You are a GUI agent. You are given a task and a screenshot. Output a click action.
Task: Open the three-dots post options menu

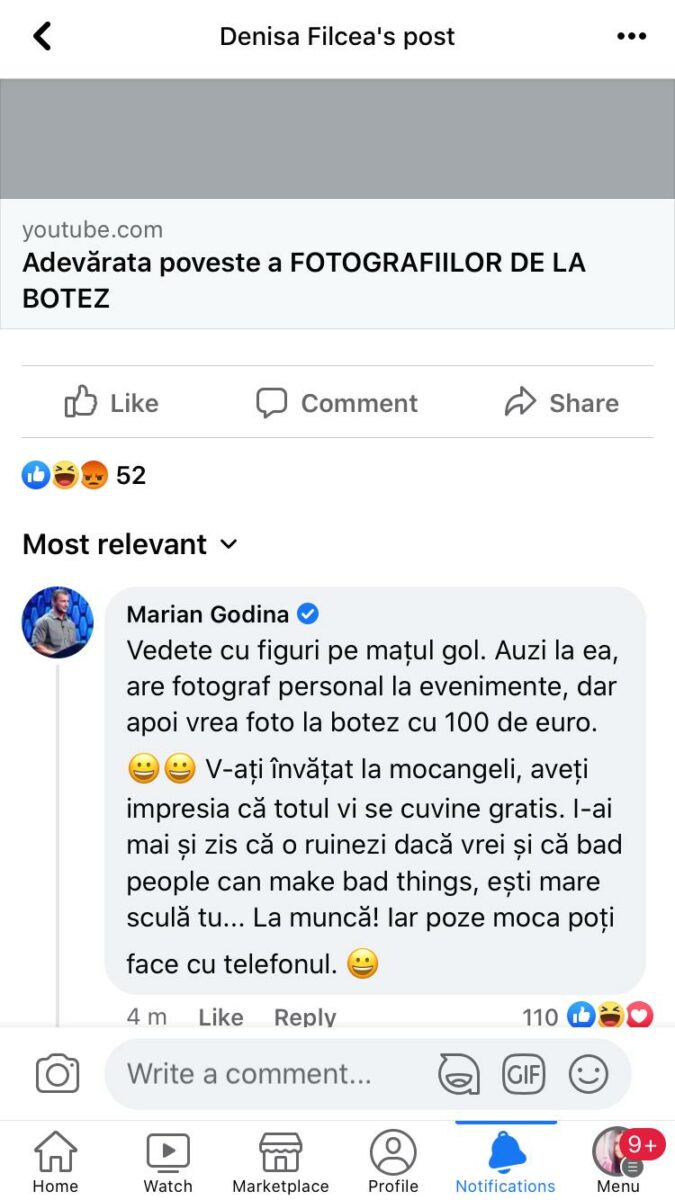tap(631, 37)
